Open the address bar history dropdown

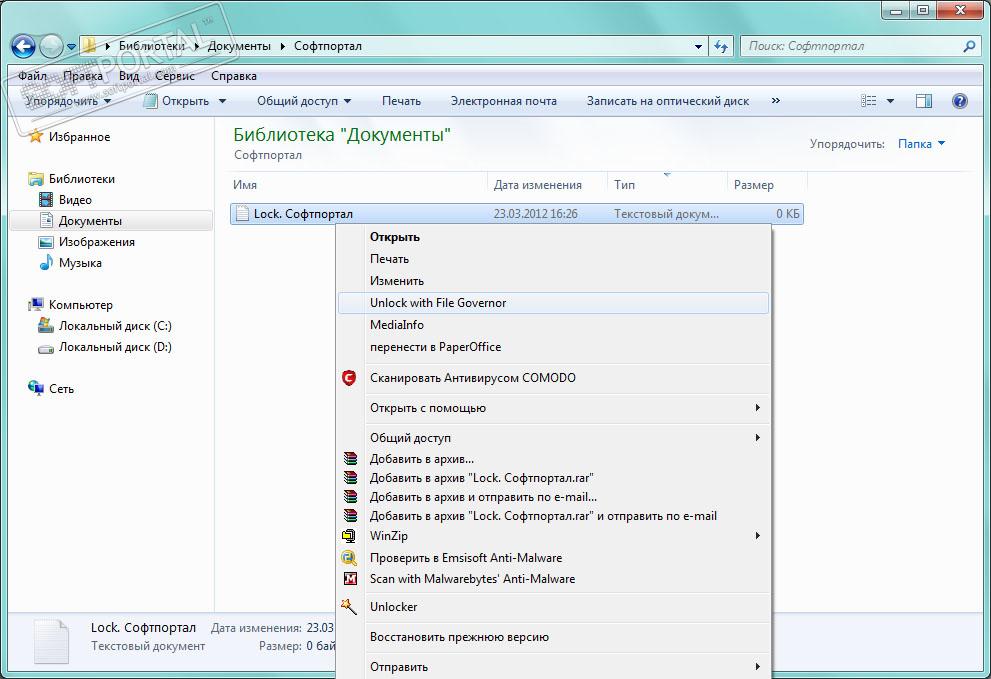[x=698, y=46]
